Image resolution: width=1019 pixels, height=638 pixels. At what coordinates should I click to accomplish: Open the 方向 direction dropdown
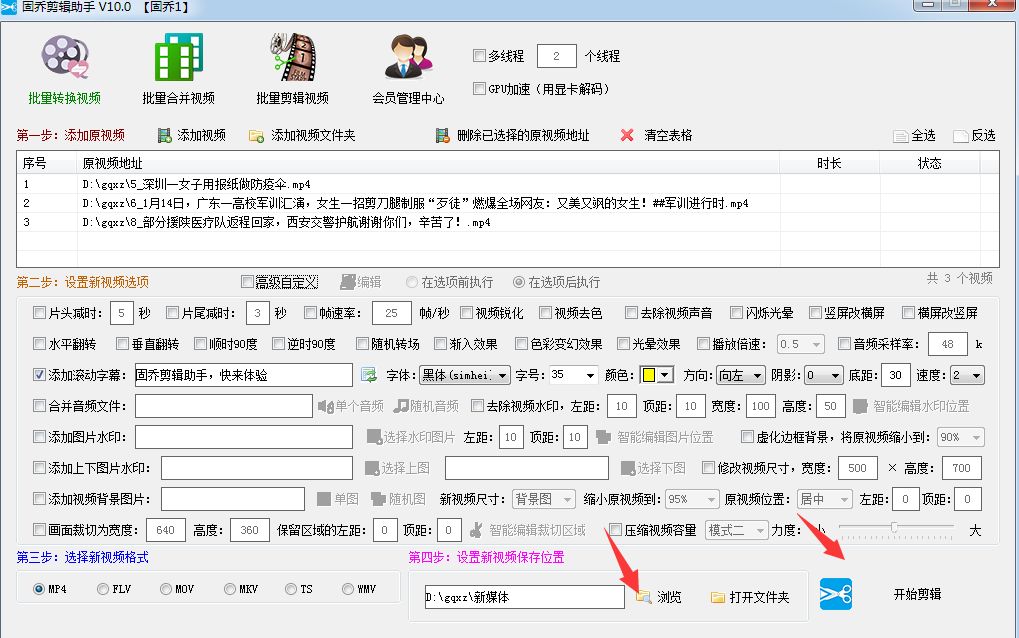[741, 375]
